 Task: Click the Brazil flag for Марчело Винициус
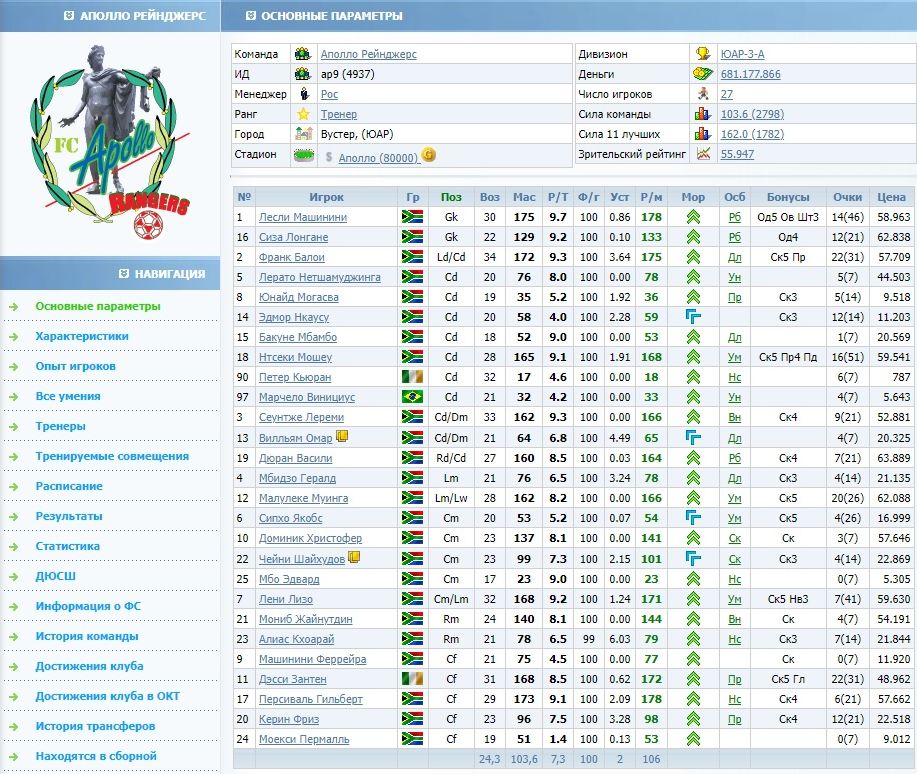[412, 397]
